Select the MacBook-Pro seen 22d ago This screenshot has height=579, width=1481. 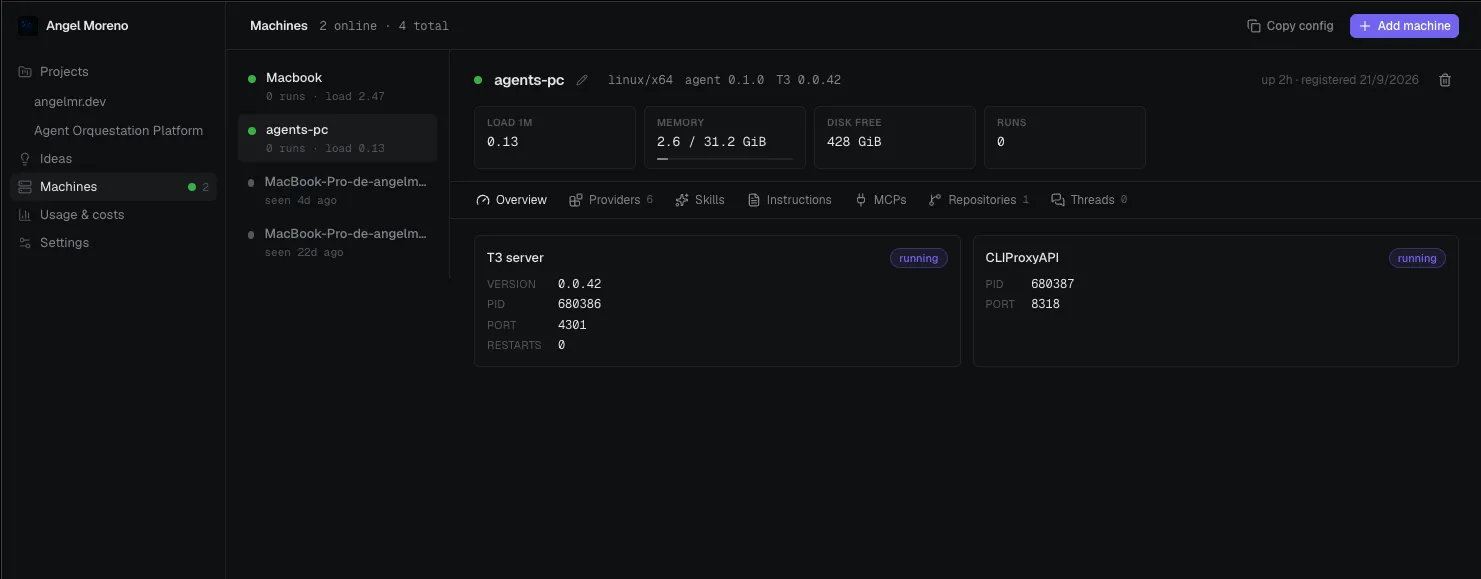(x=337, y=242)
